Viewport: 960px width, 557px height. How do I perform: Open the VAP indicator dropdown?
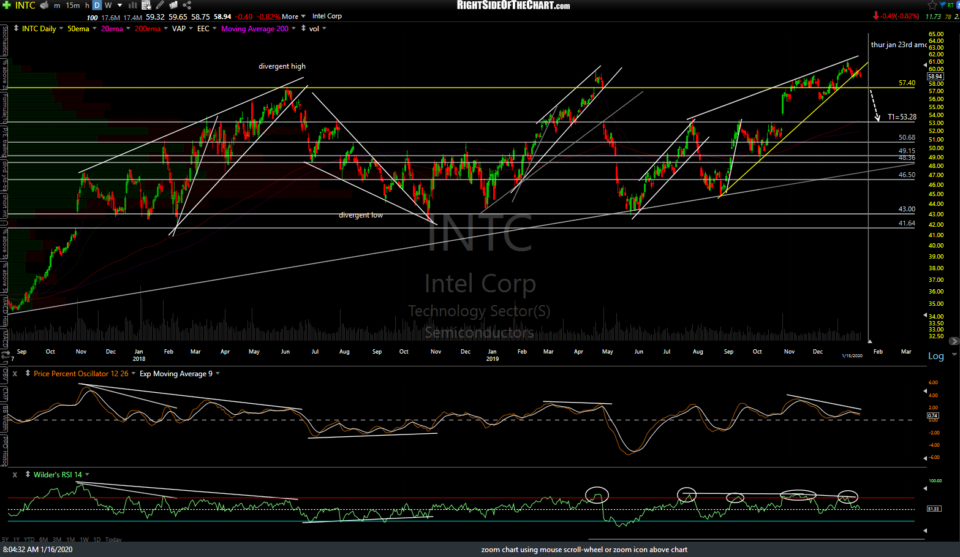[190, 29]
